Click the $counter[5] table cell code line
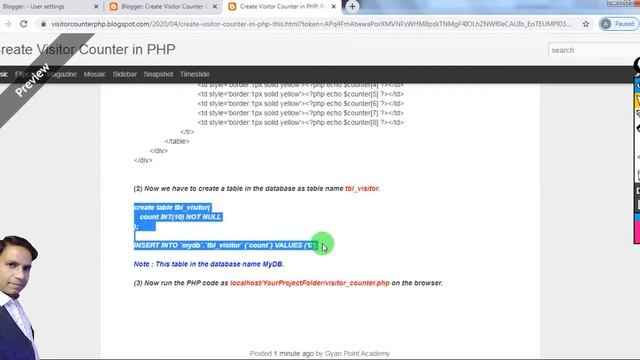640x360 pixels. click(300, 94)
